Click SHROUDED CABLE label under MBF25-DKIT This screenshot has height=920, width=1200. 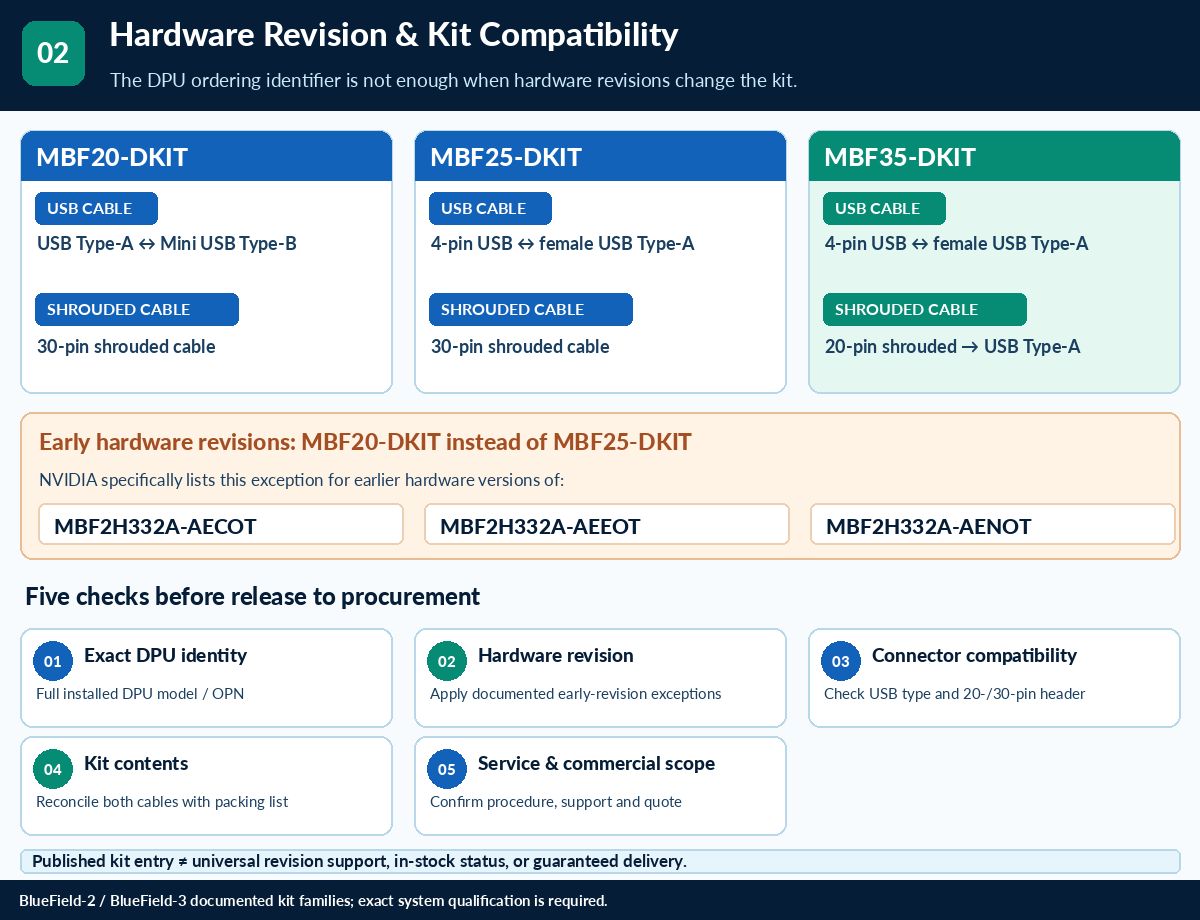coord(531,309)
